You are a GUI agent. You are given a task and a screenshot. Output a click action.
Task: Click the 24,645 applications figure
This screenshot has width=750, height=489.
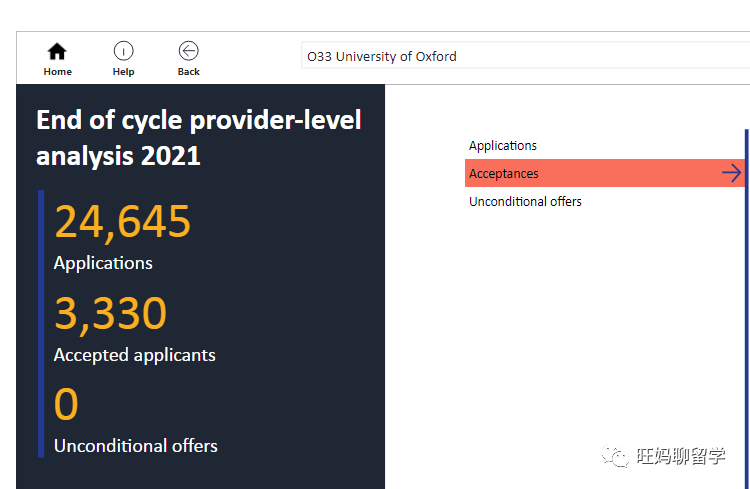coord(122,221)
